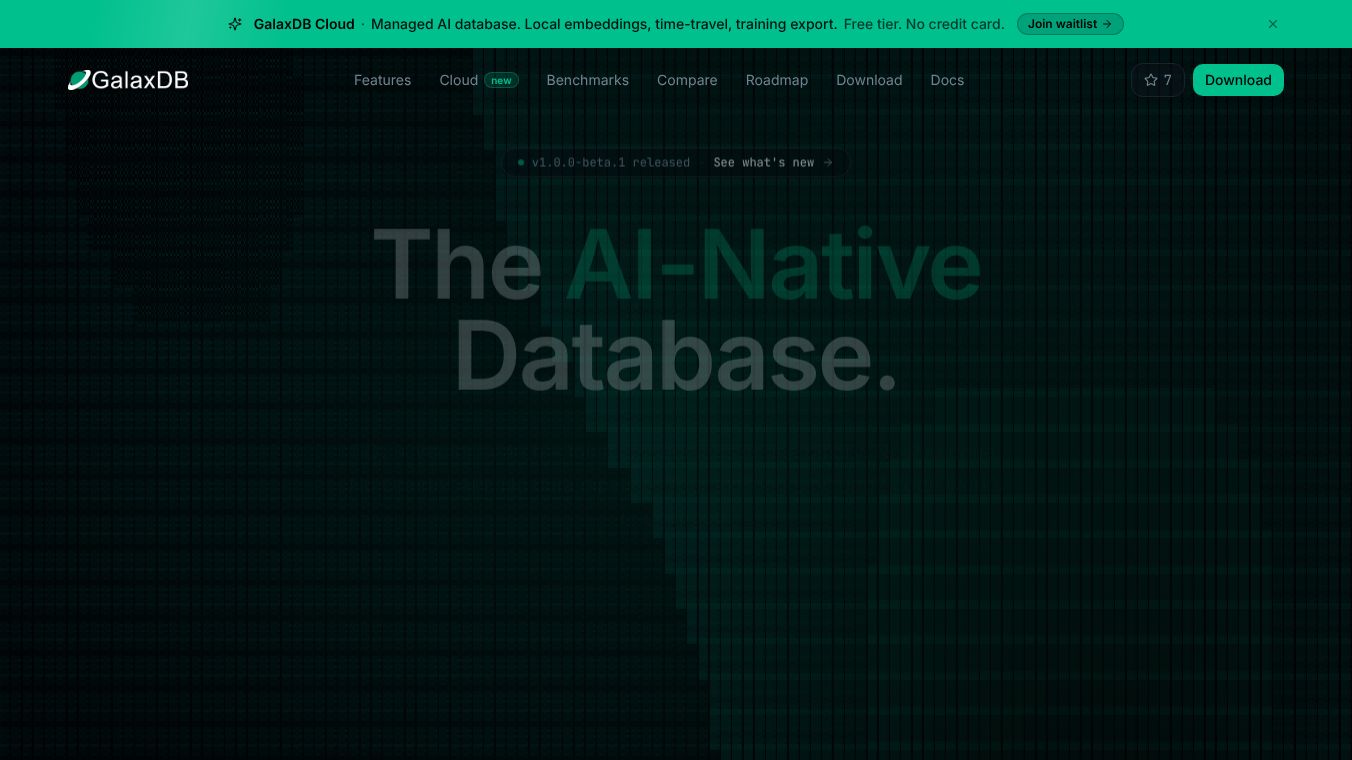Open the Cloud nav link

coord(459,80)
